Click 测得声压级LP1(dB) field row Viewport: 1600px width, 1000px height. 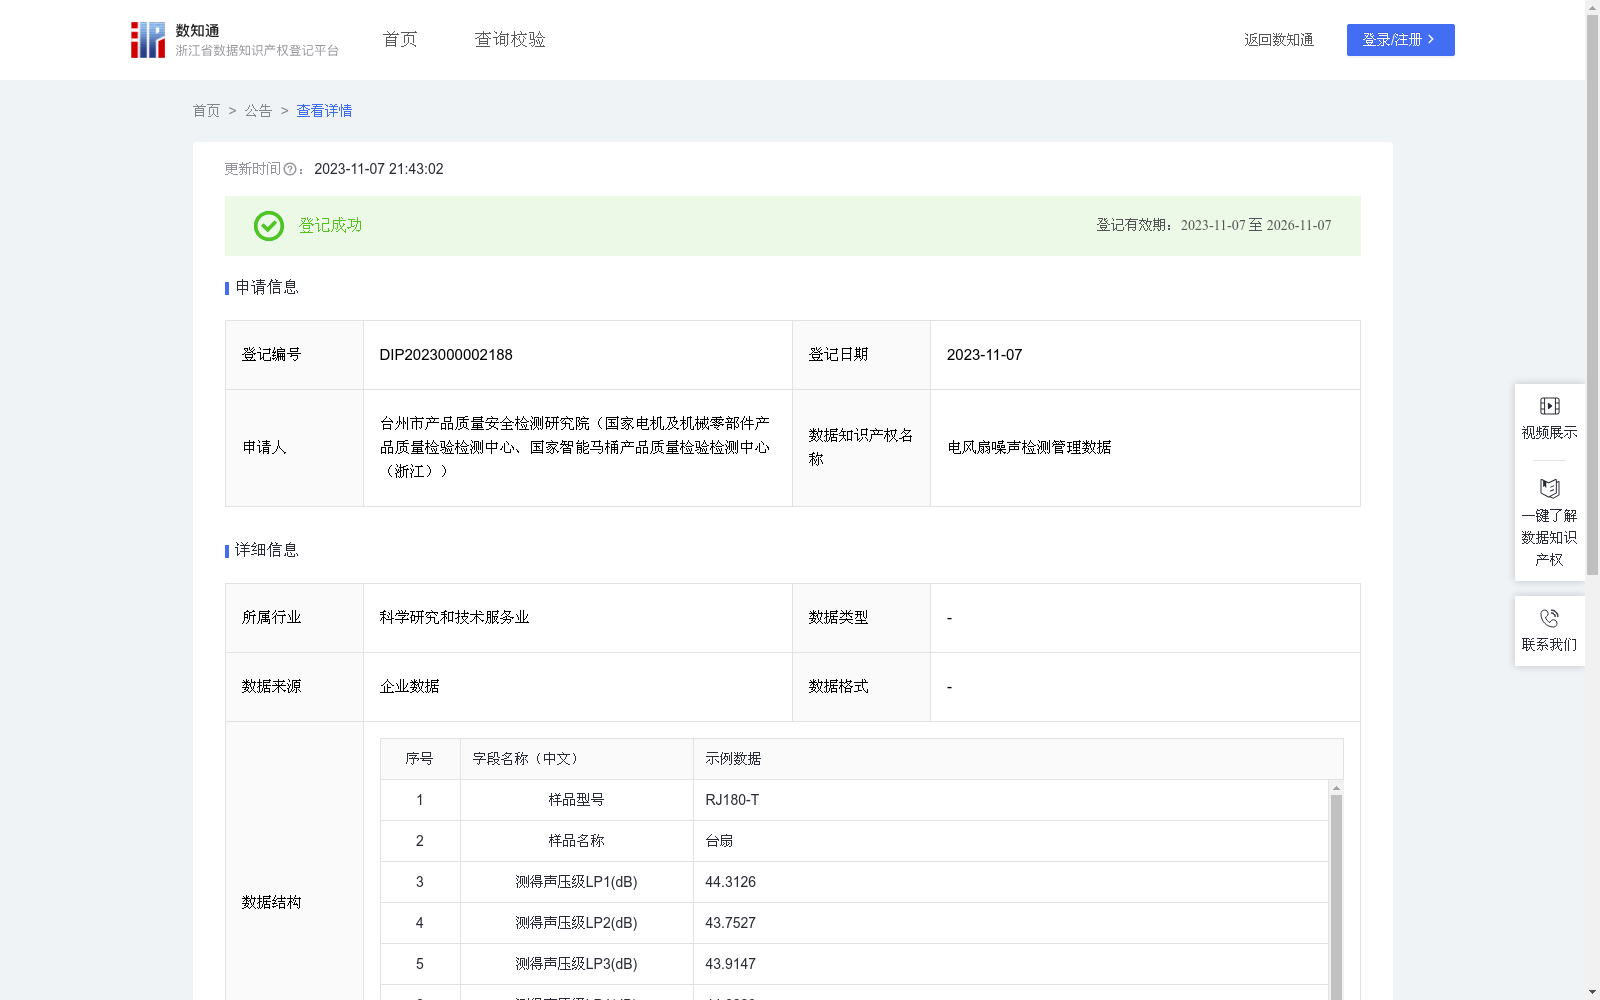tap(576, 882)
